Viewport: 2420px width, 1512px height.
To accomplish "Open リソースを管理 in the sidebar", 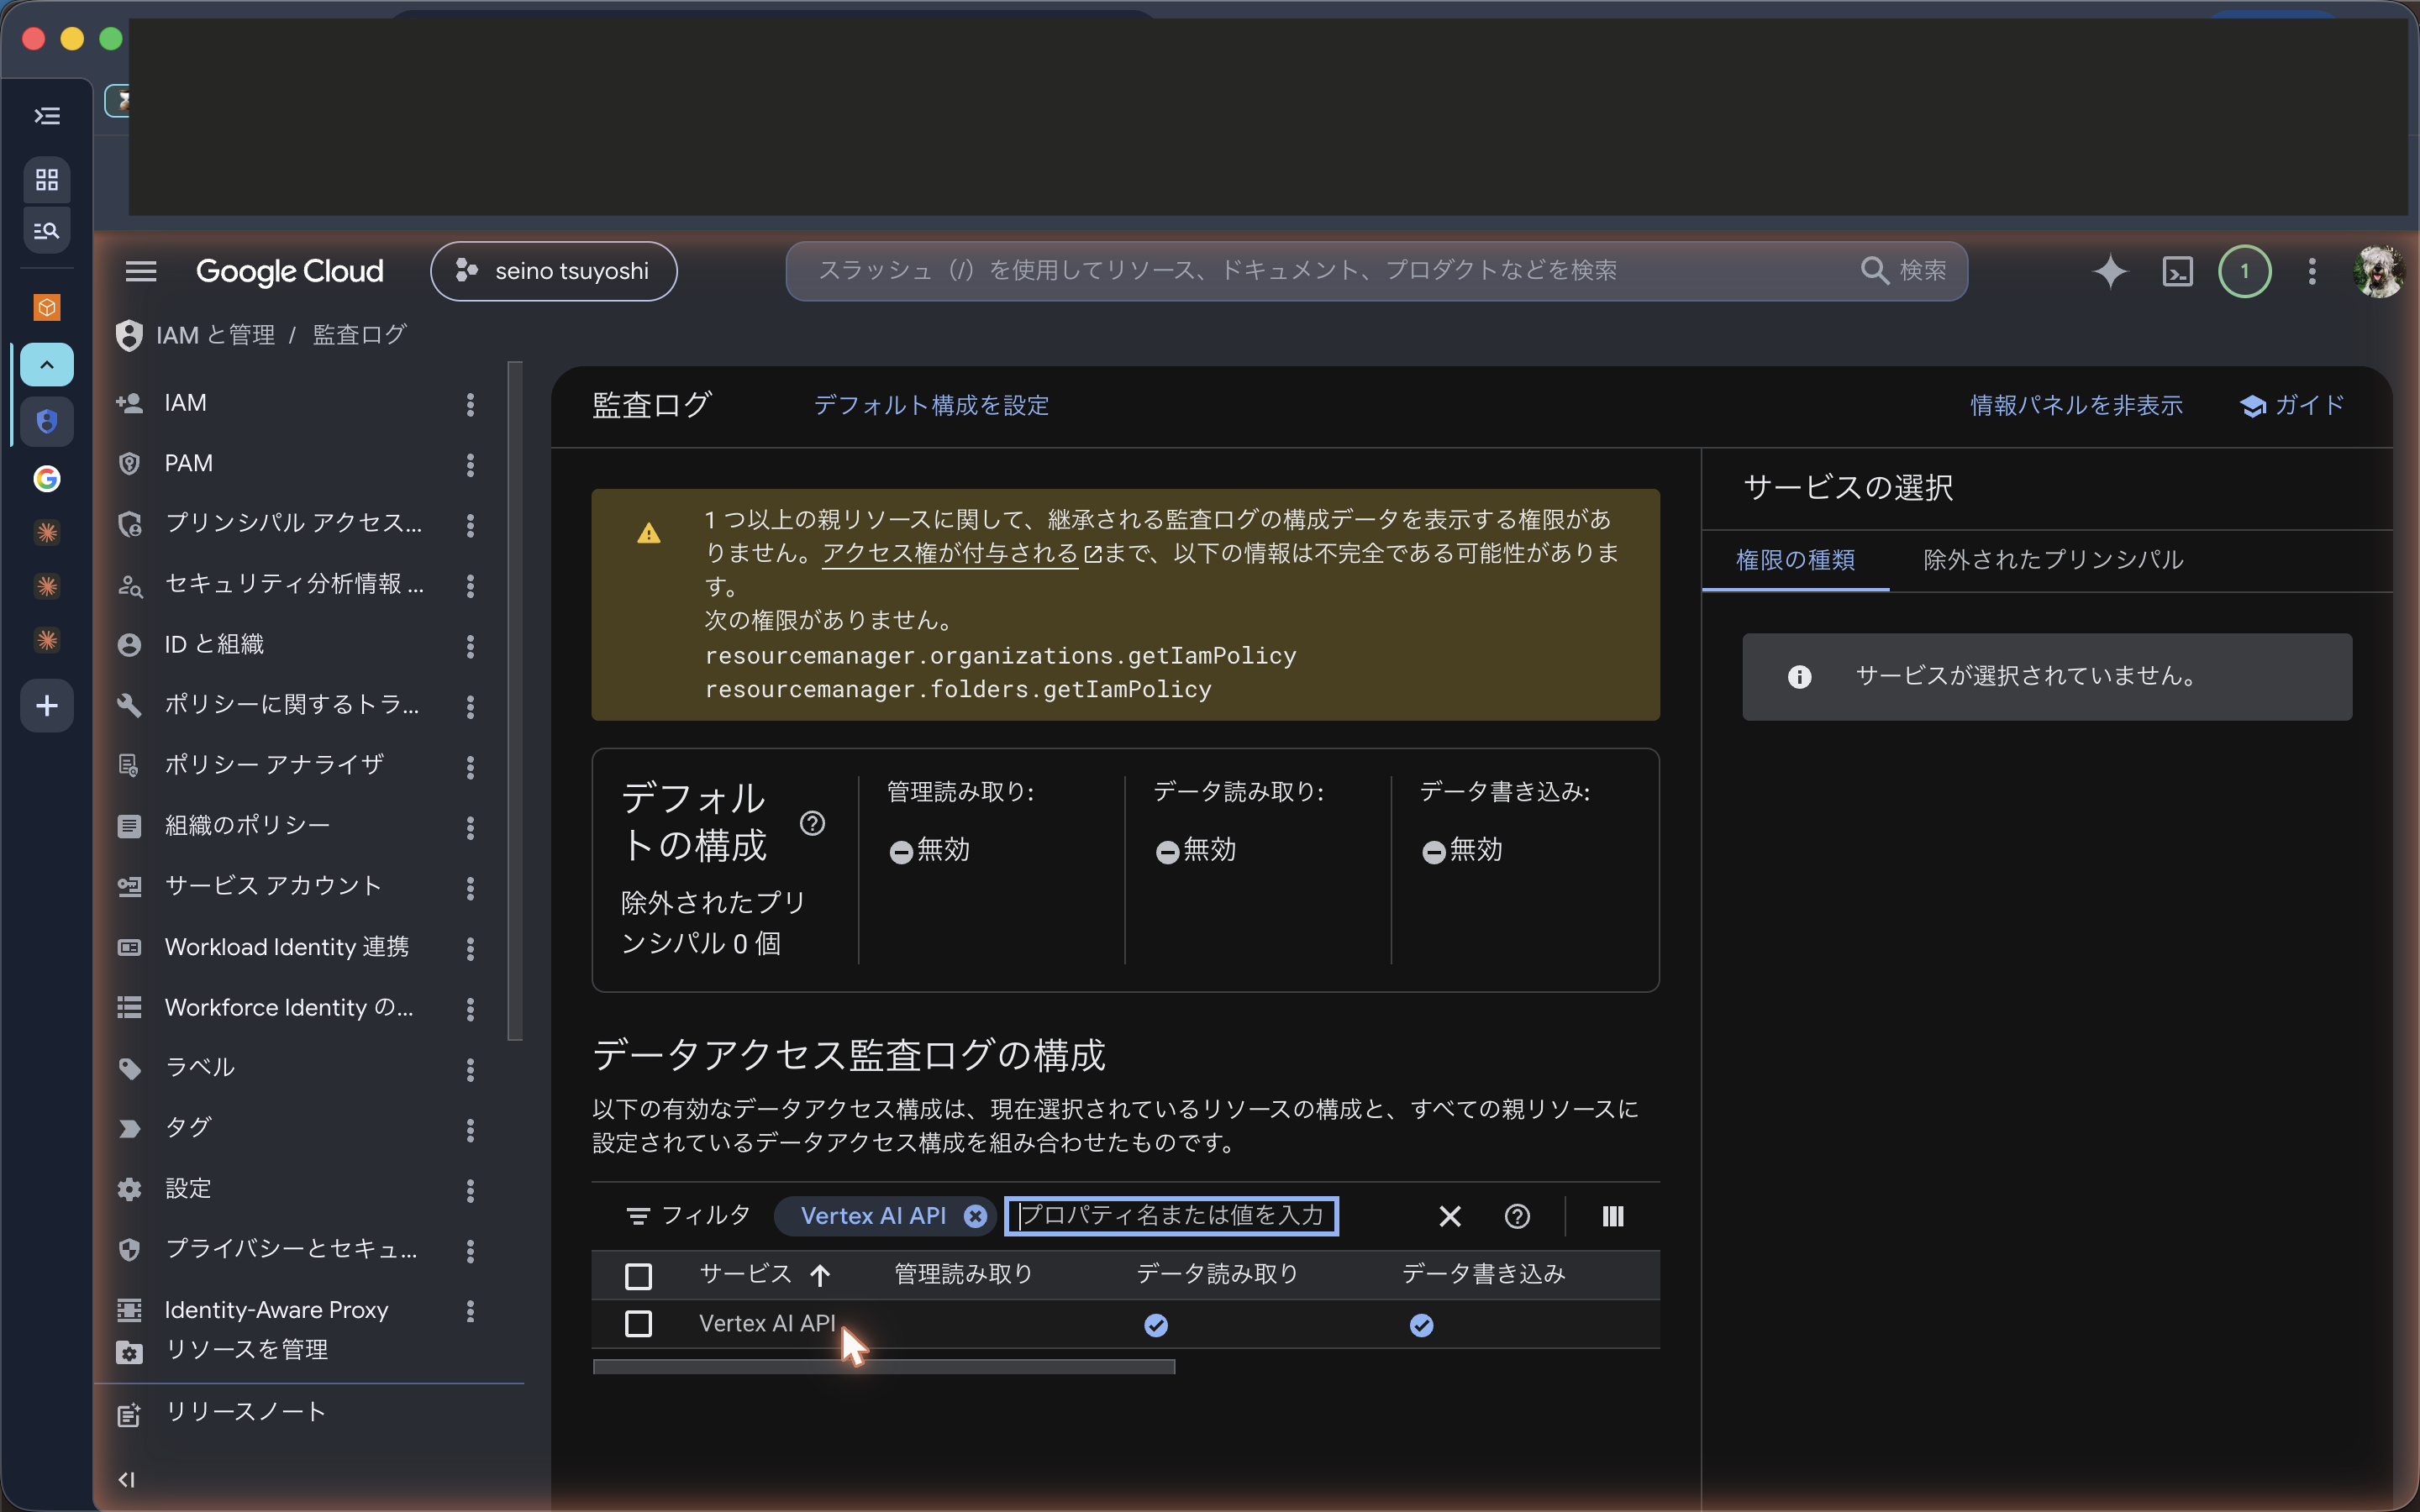I will pyautogui.click(x=246, y=1350).
